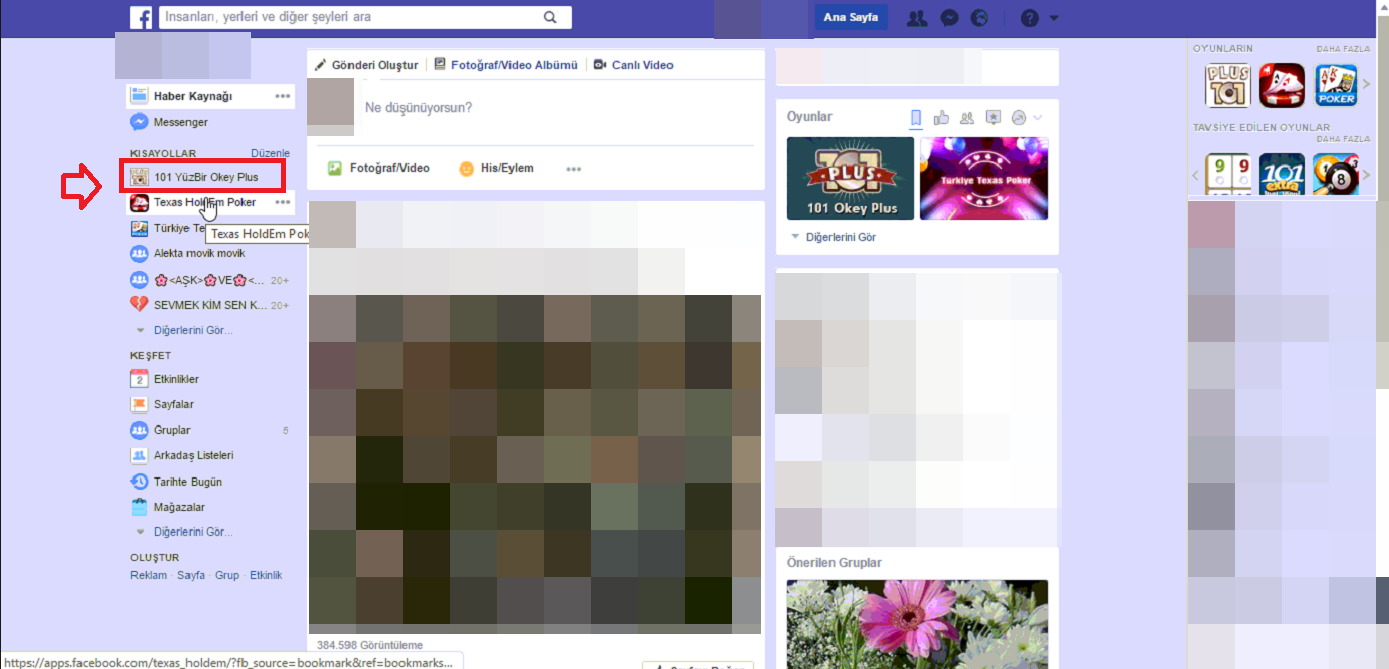Click the page scrollbar up arrow
This screenshot has height=669, width=1389.
(x=1383, y=7)
